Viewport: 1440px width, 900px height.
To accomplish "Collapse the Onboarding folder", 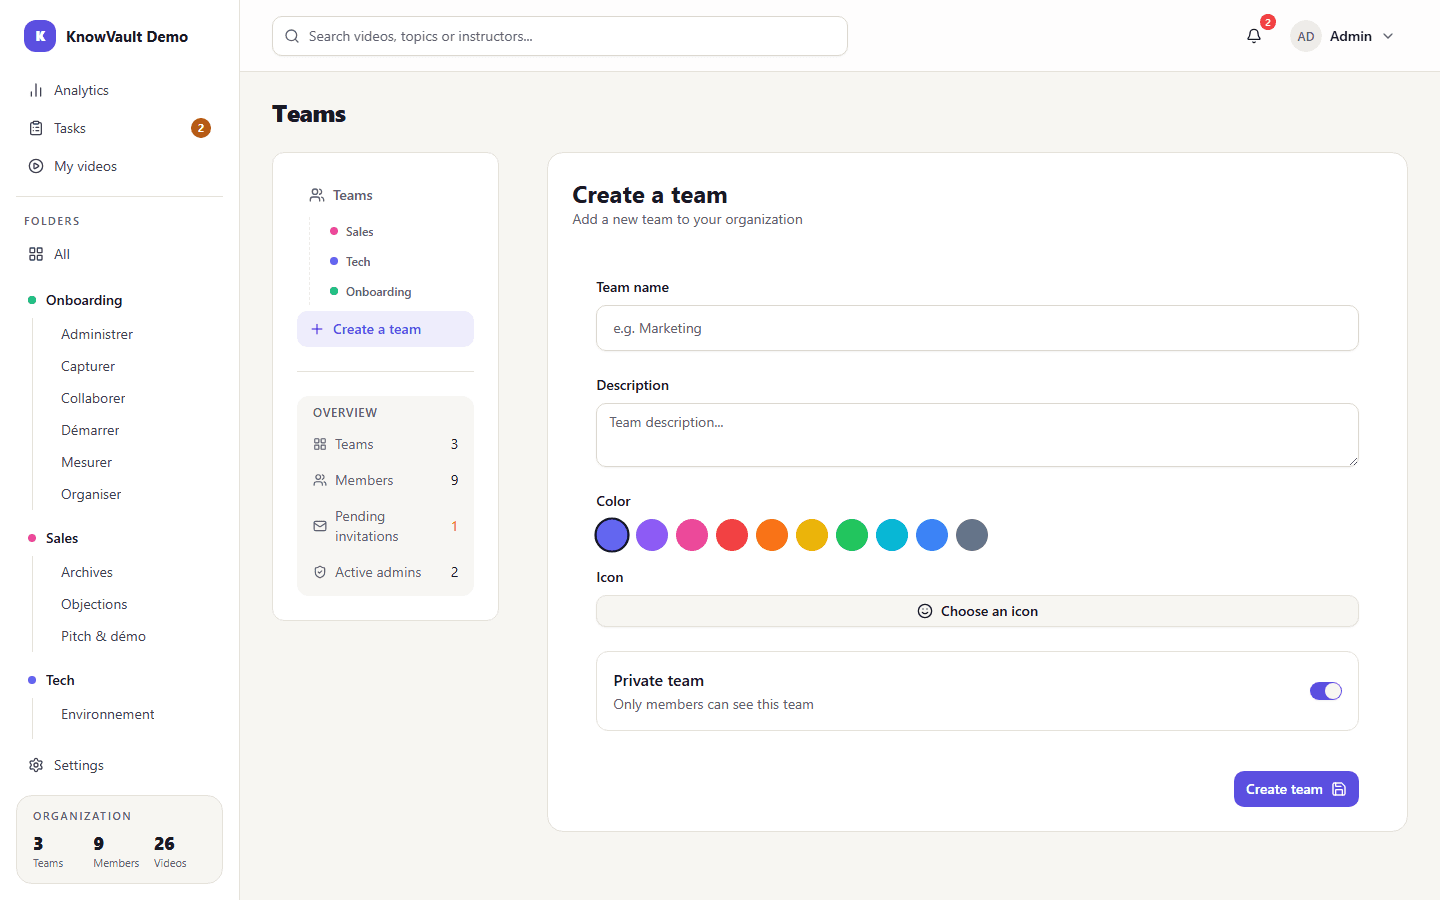I will coord(84,300).
